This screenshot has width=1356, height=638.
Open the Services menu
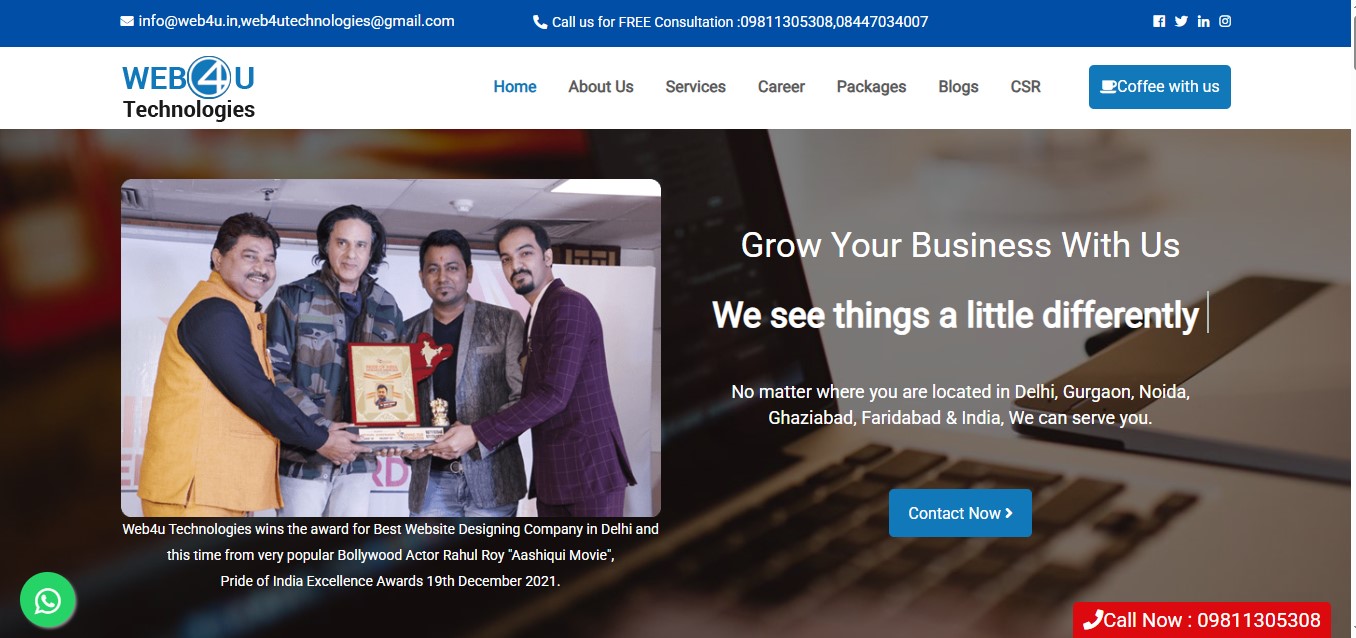click(696, 87)
